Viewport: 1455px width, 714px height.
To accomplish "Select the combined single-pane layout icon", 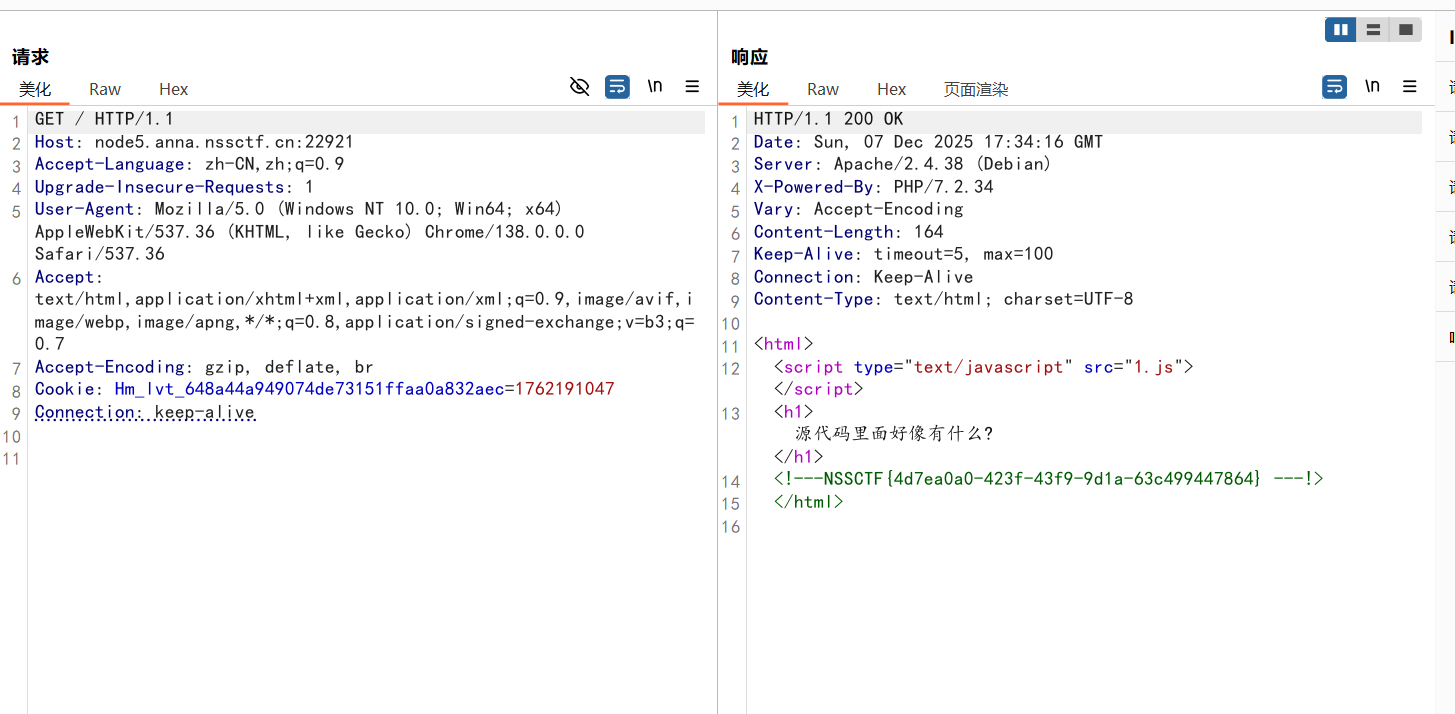I will pyautogui.click(x=1405, y=30).
